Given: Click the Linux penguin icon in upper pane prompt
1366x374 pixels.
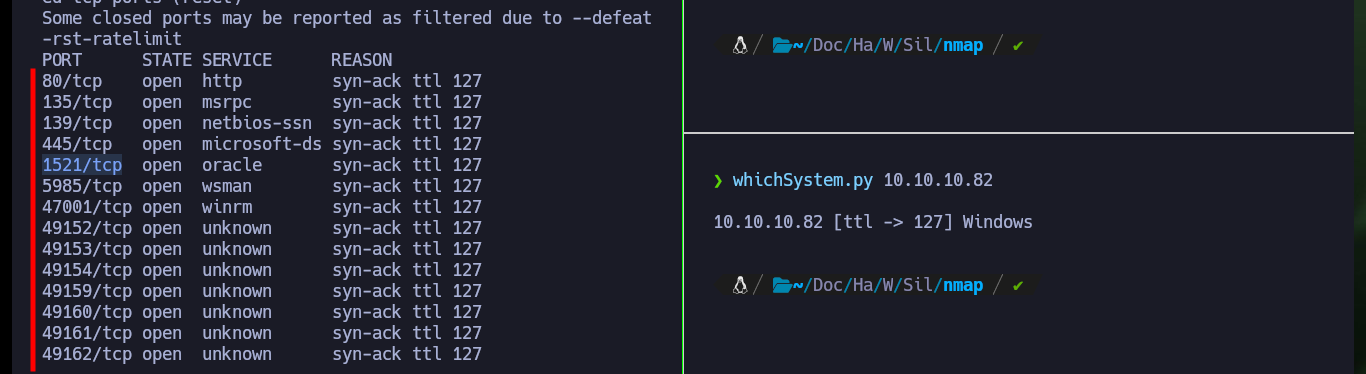Looking at the screenshot, I should [740, 46].
